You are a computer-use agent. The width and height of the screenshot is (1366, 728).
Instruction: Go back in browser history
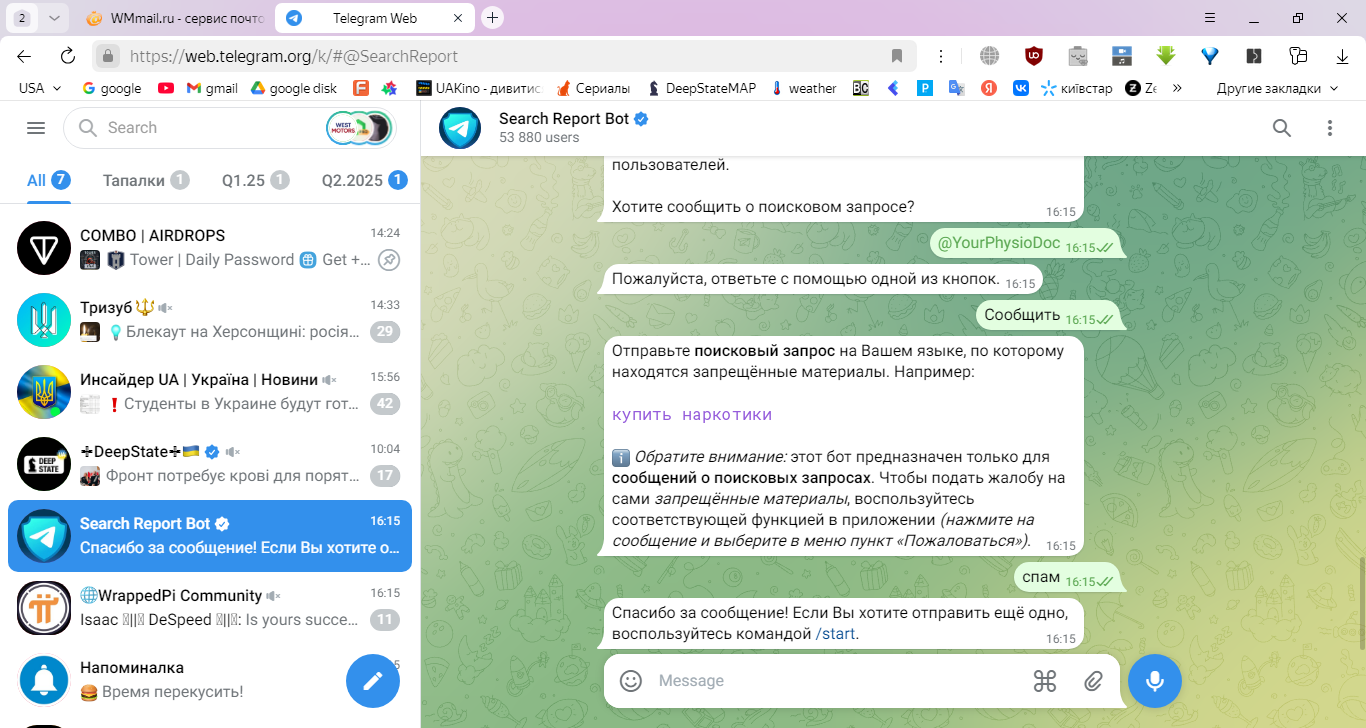(24, 56)
